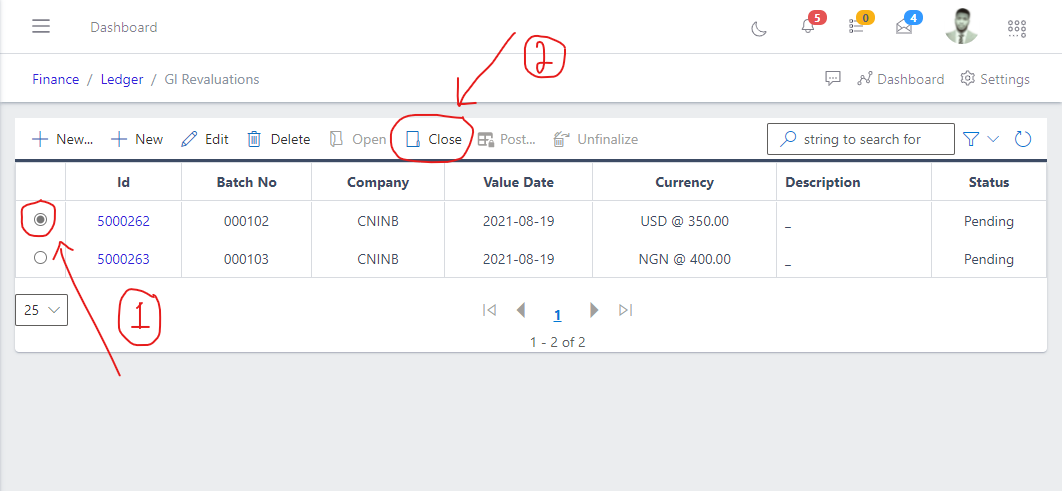Click the Edit pencil button
This screenshot has width=1062, height=491.
click(x=205, y=140)
